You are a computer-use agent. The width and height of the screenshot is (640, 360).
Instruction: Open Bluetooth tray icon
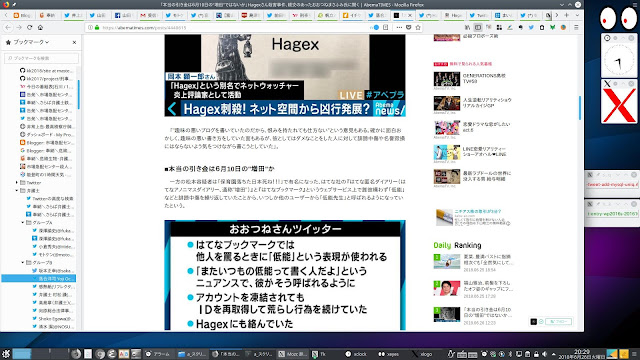click(x=510, y=354)
